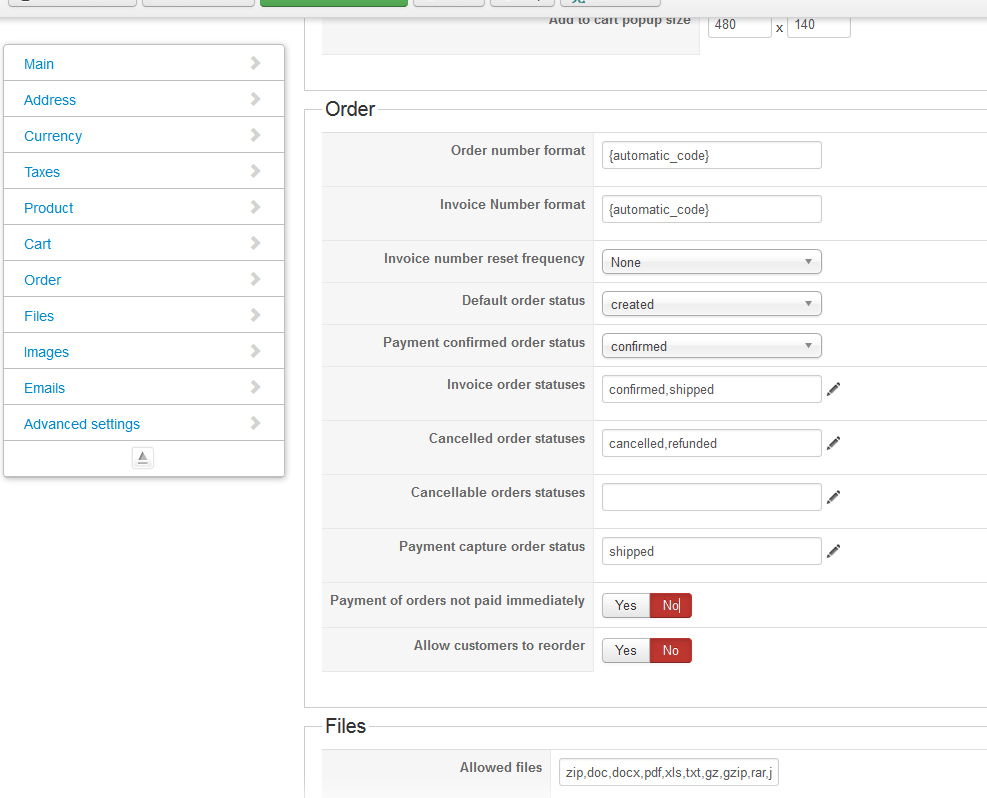
Task: Click pencil icon beside Cancelled order statuses
Action: [x=833, y=443]
